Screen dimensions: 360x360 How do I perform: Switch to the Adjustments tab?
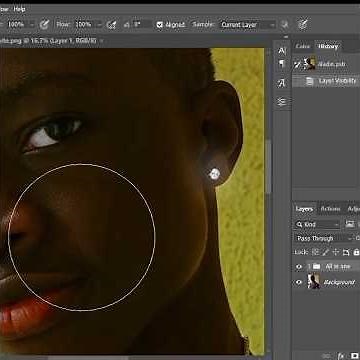coord(353,209)
